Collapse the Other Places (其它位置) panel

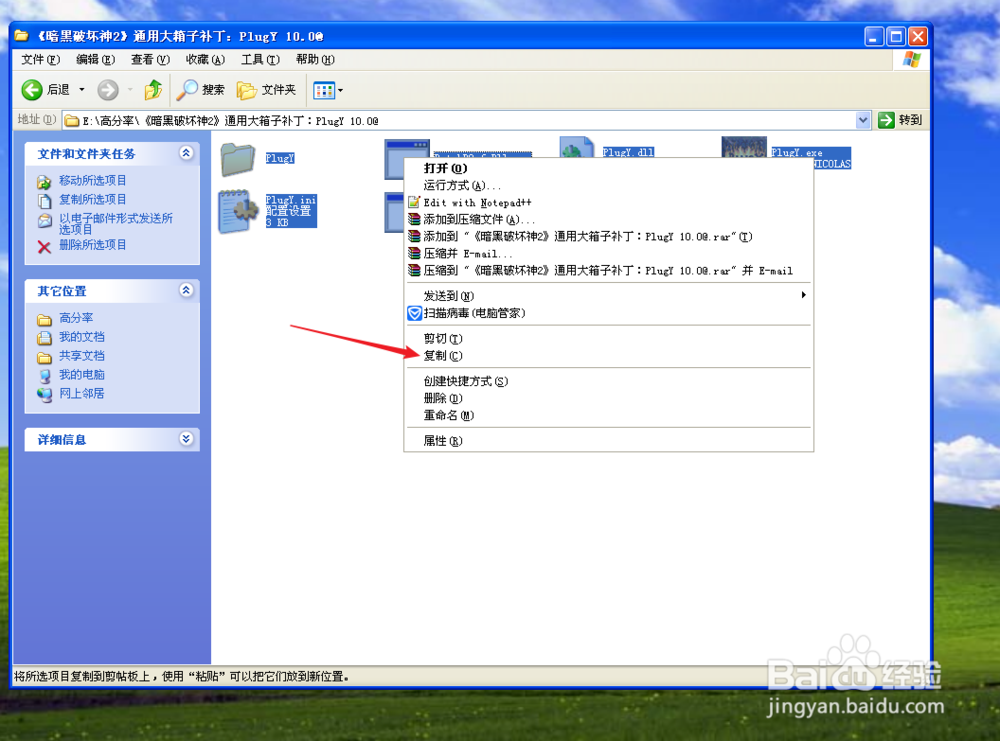pyautogui.click(x=186, y=290)
